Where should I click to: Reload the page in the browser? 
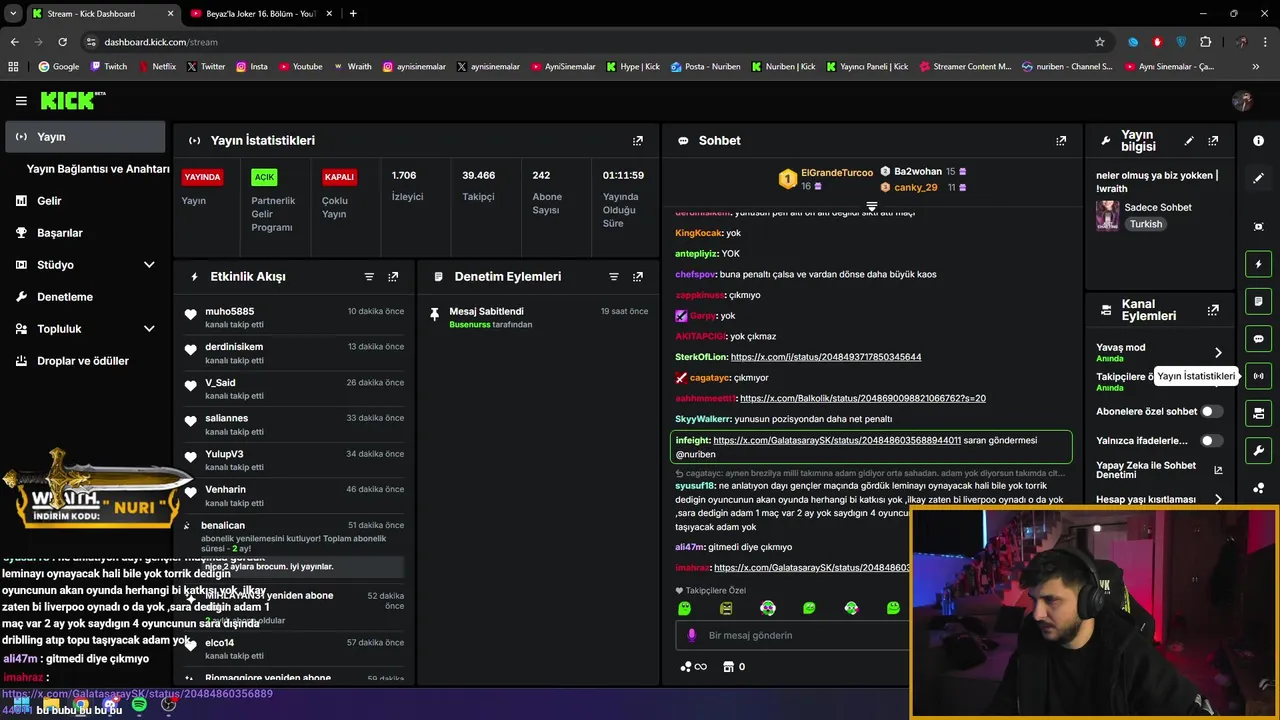[62, 42]
